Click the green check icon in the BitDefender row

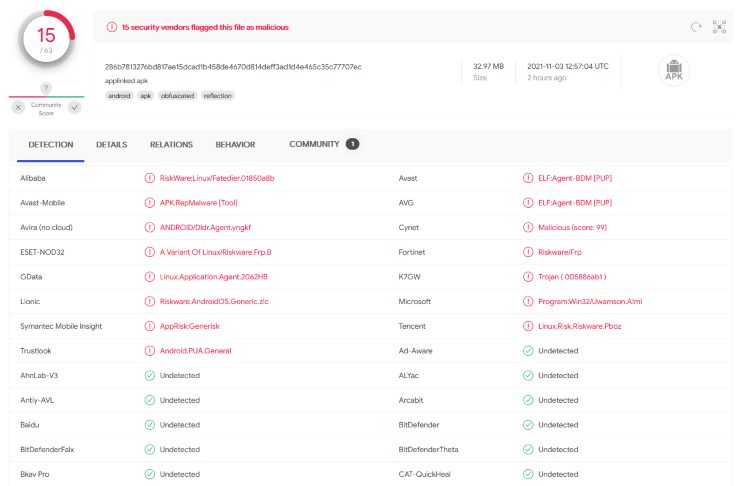528,425
